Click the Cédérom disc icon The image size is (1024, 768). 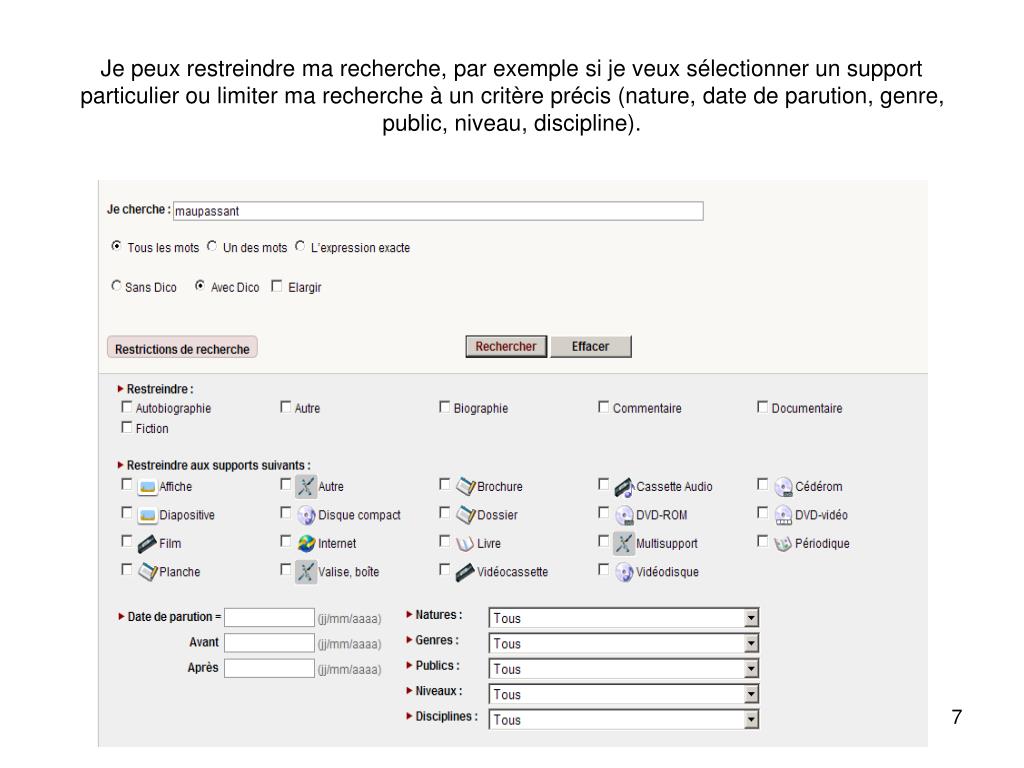[783, 487]
